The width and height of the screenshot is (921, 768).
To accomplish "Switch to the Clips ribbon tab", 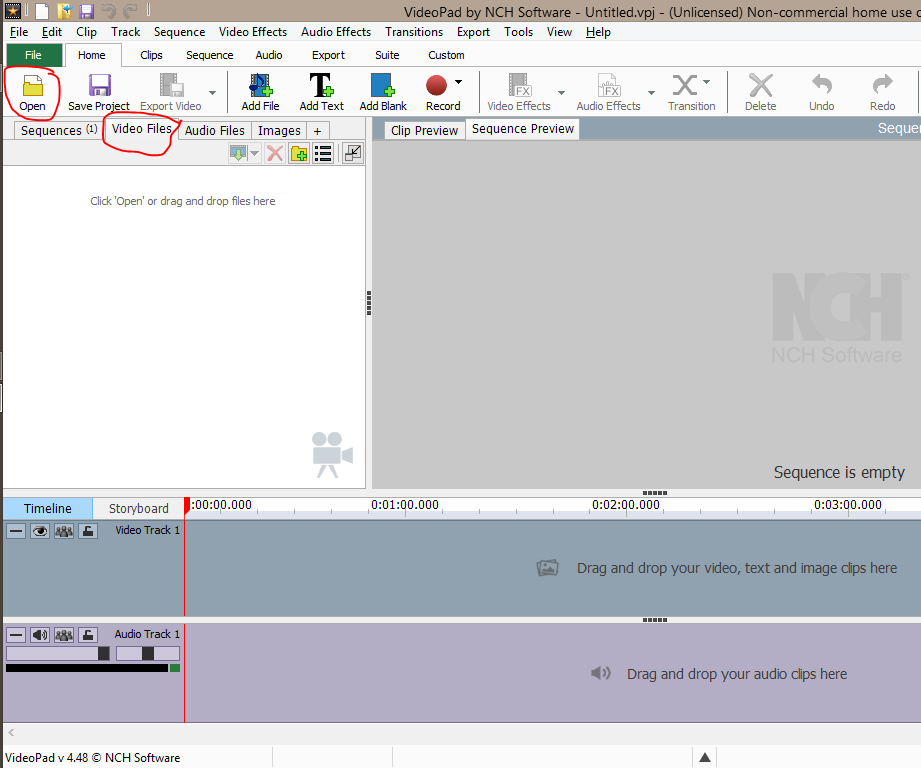I will [151, 55].
